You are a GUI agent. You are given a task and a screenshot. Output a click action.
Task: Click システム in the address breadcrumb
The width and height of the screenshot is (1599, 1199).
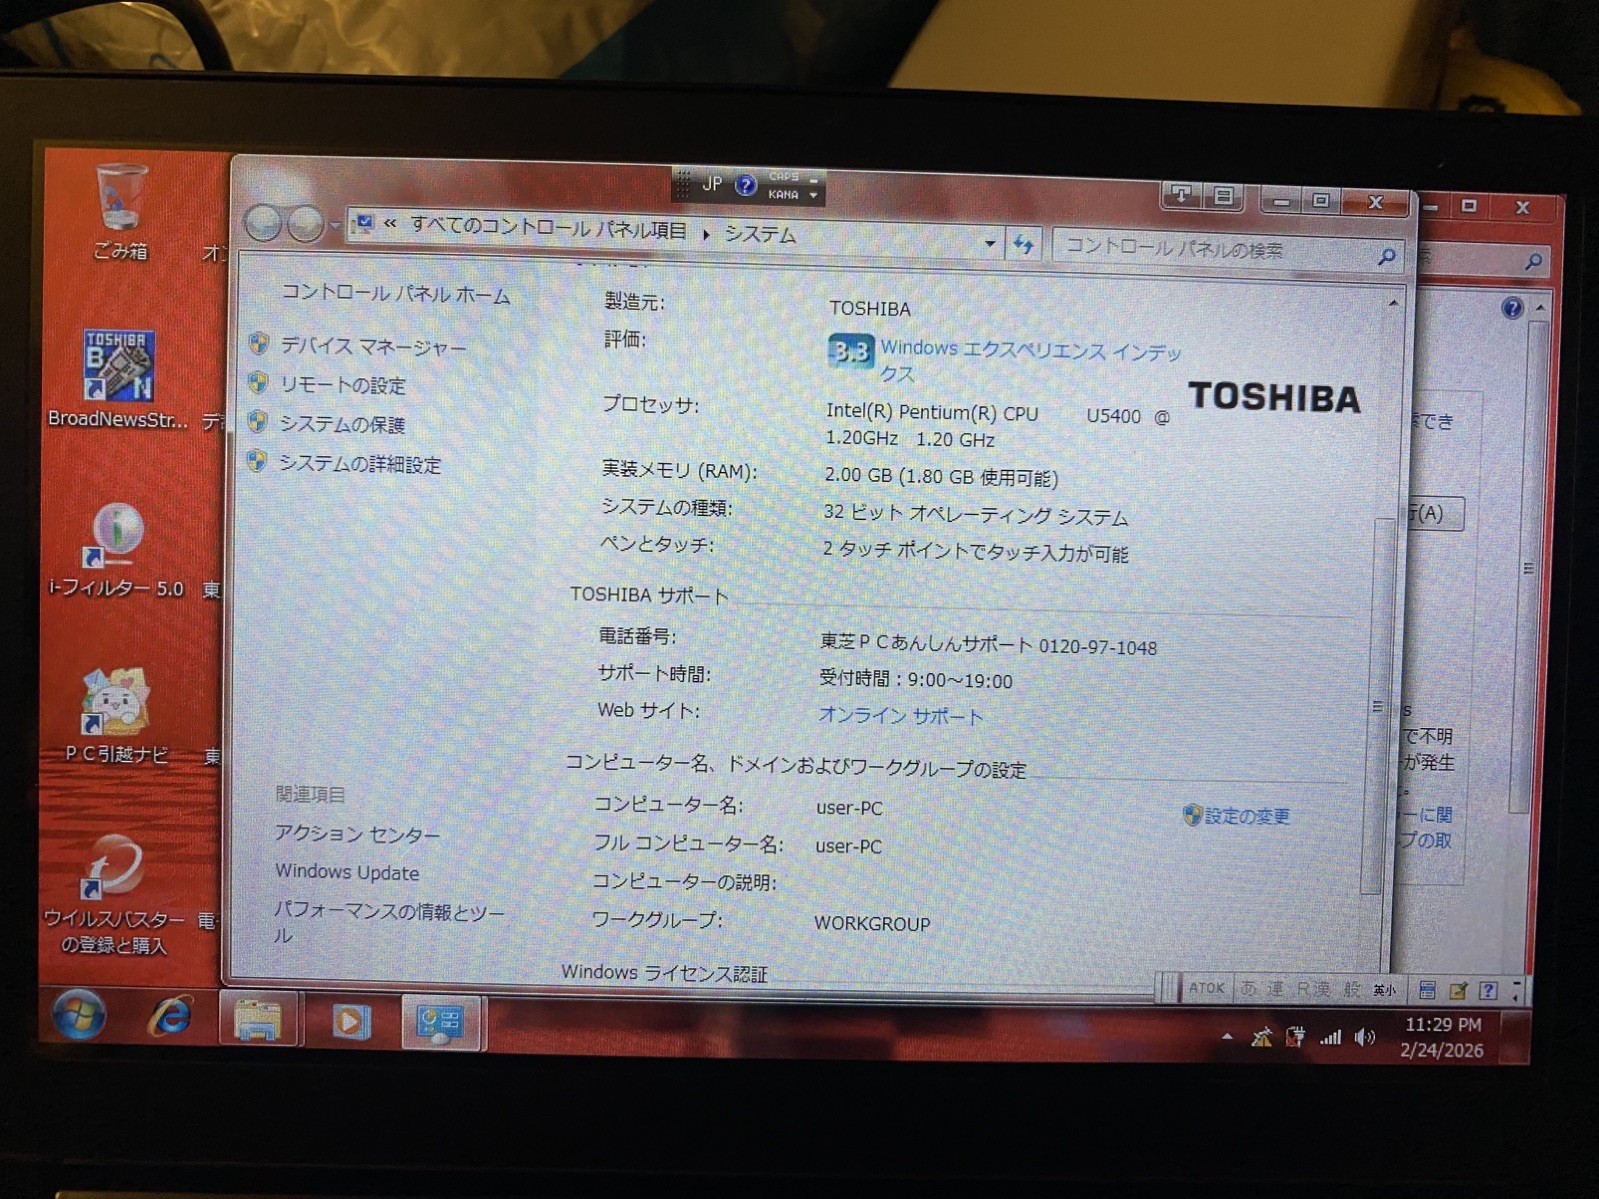[x=760, y=235]
